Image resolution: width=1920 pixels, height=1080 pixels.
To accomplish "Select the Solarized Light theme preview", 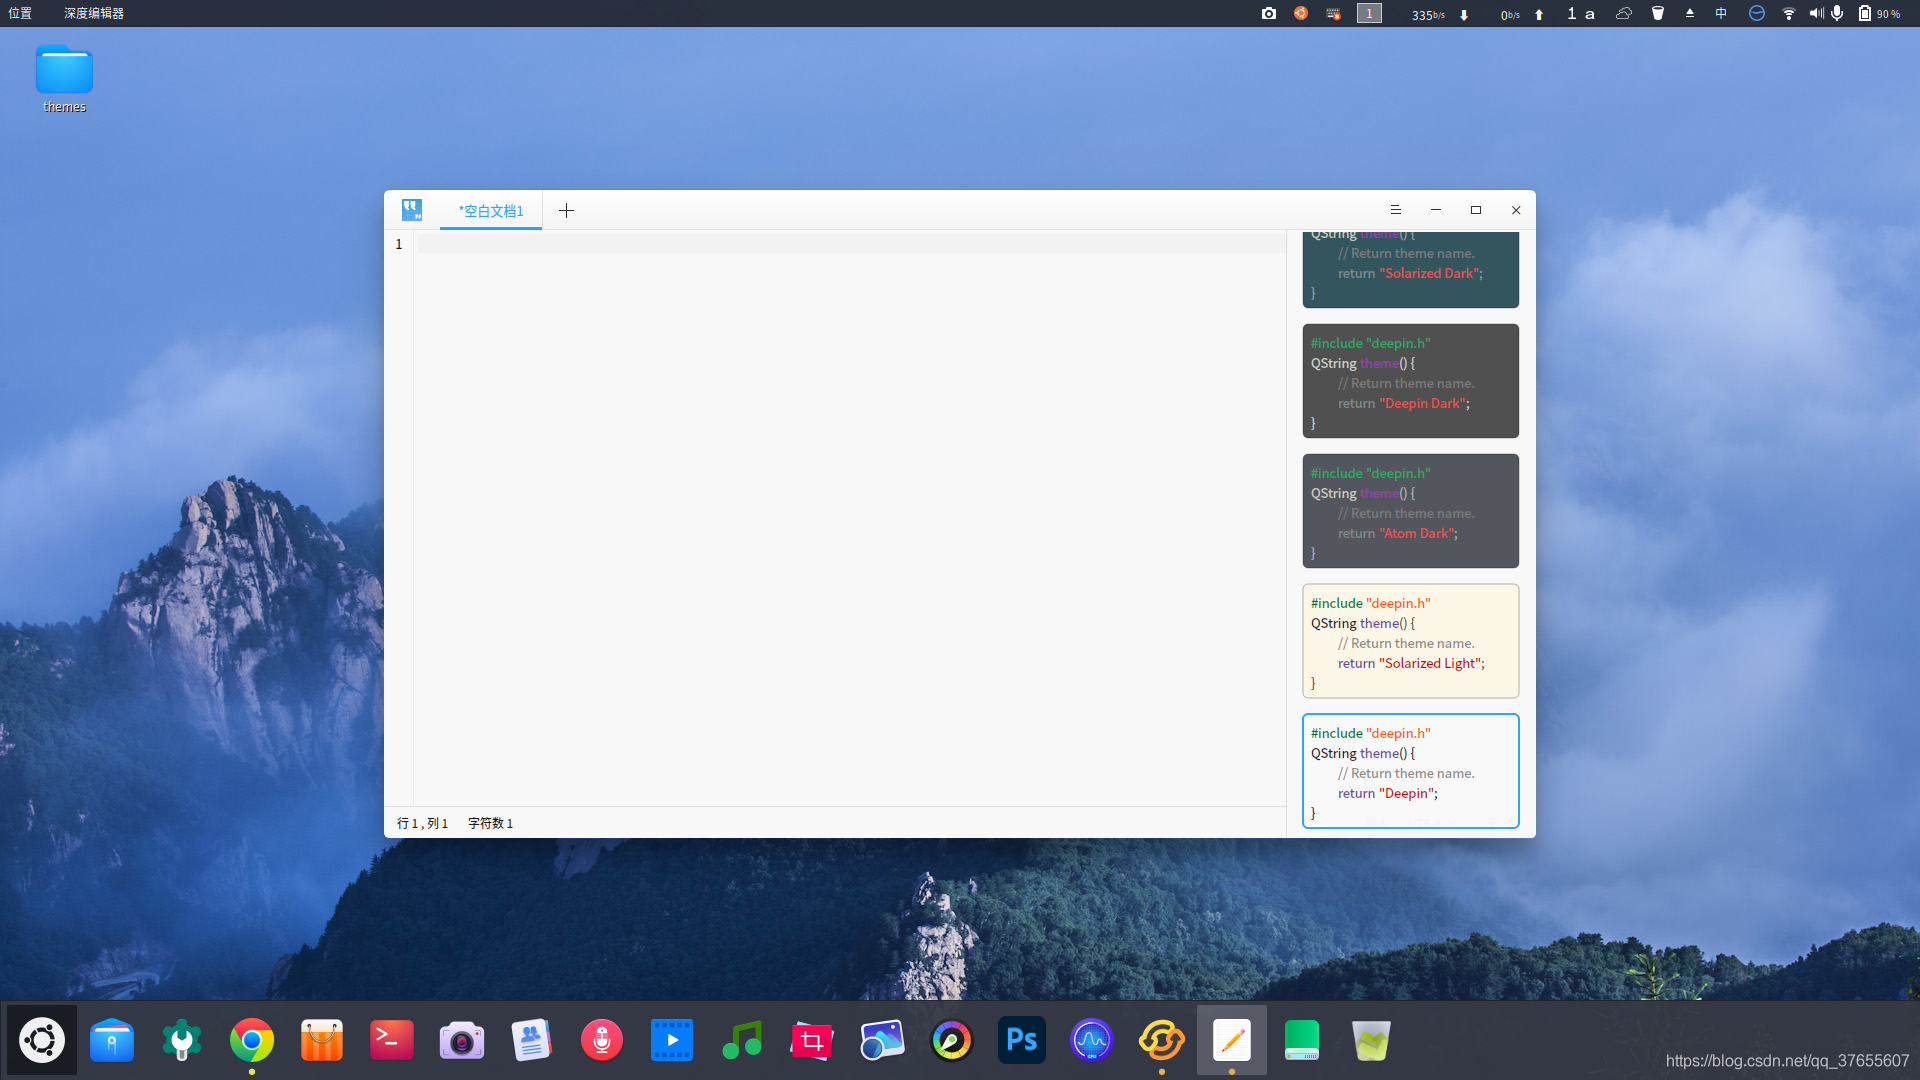I will pos(1410,641).
